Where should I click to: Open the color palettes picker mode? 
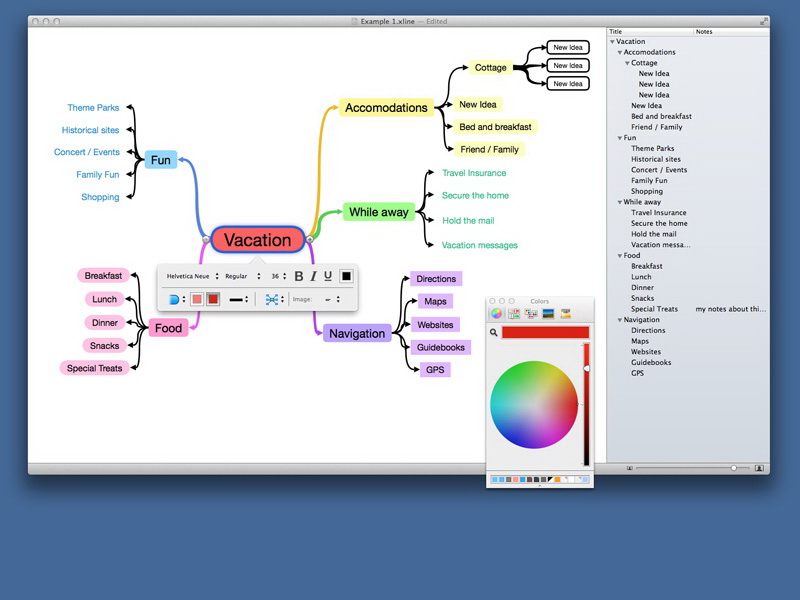point(531,314)
